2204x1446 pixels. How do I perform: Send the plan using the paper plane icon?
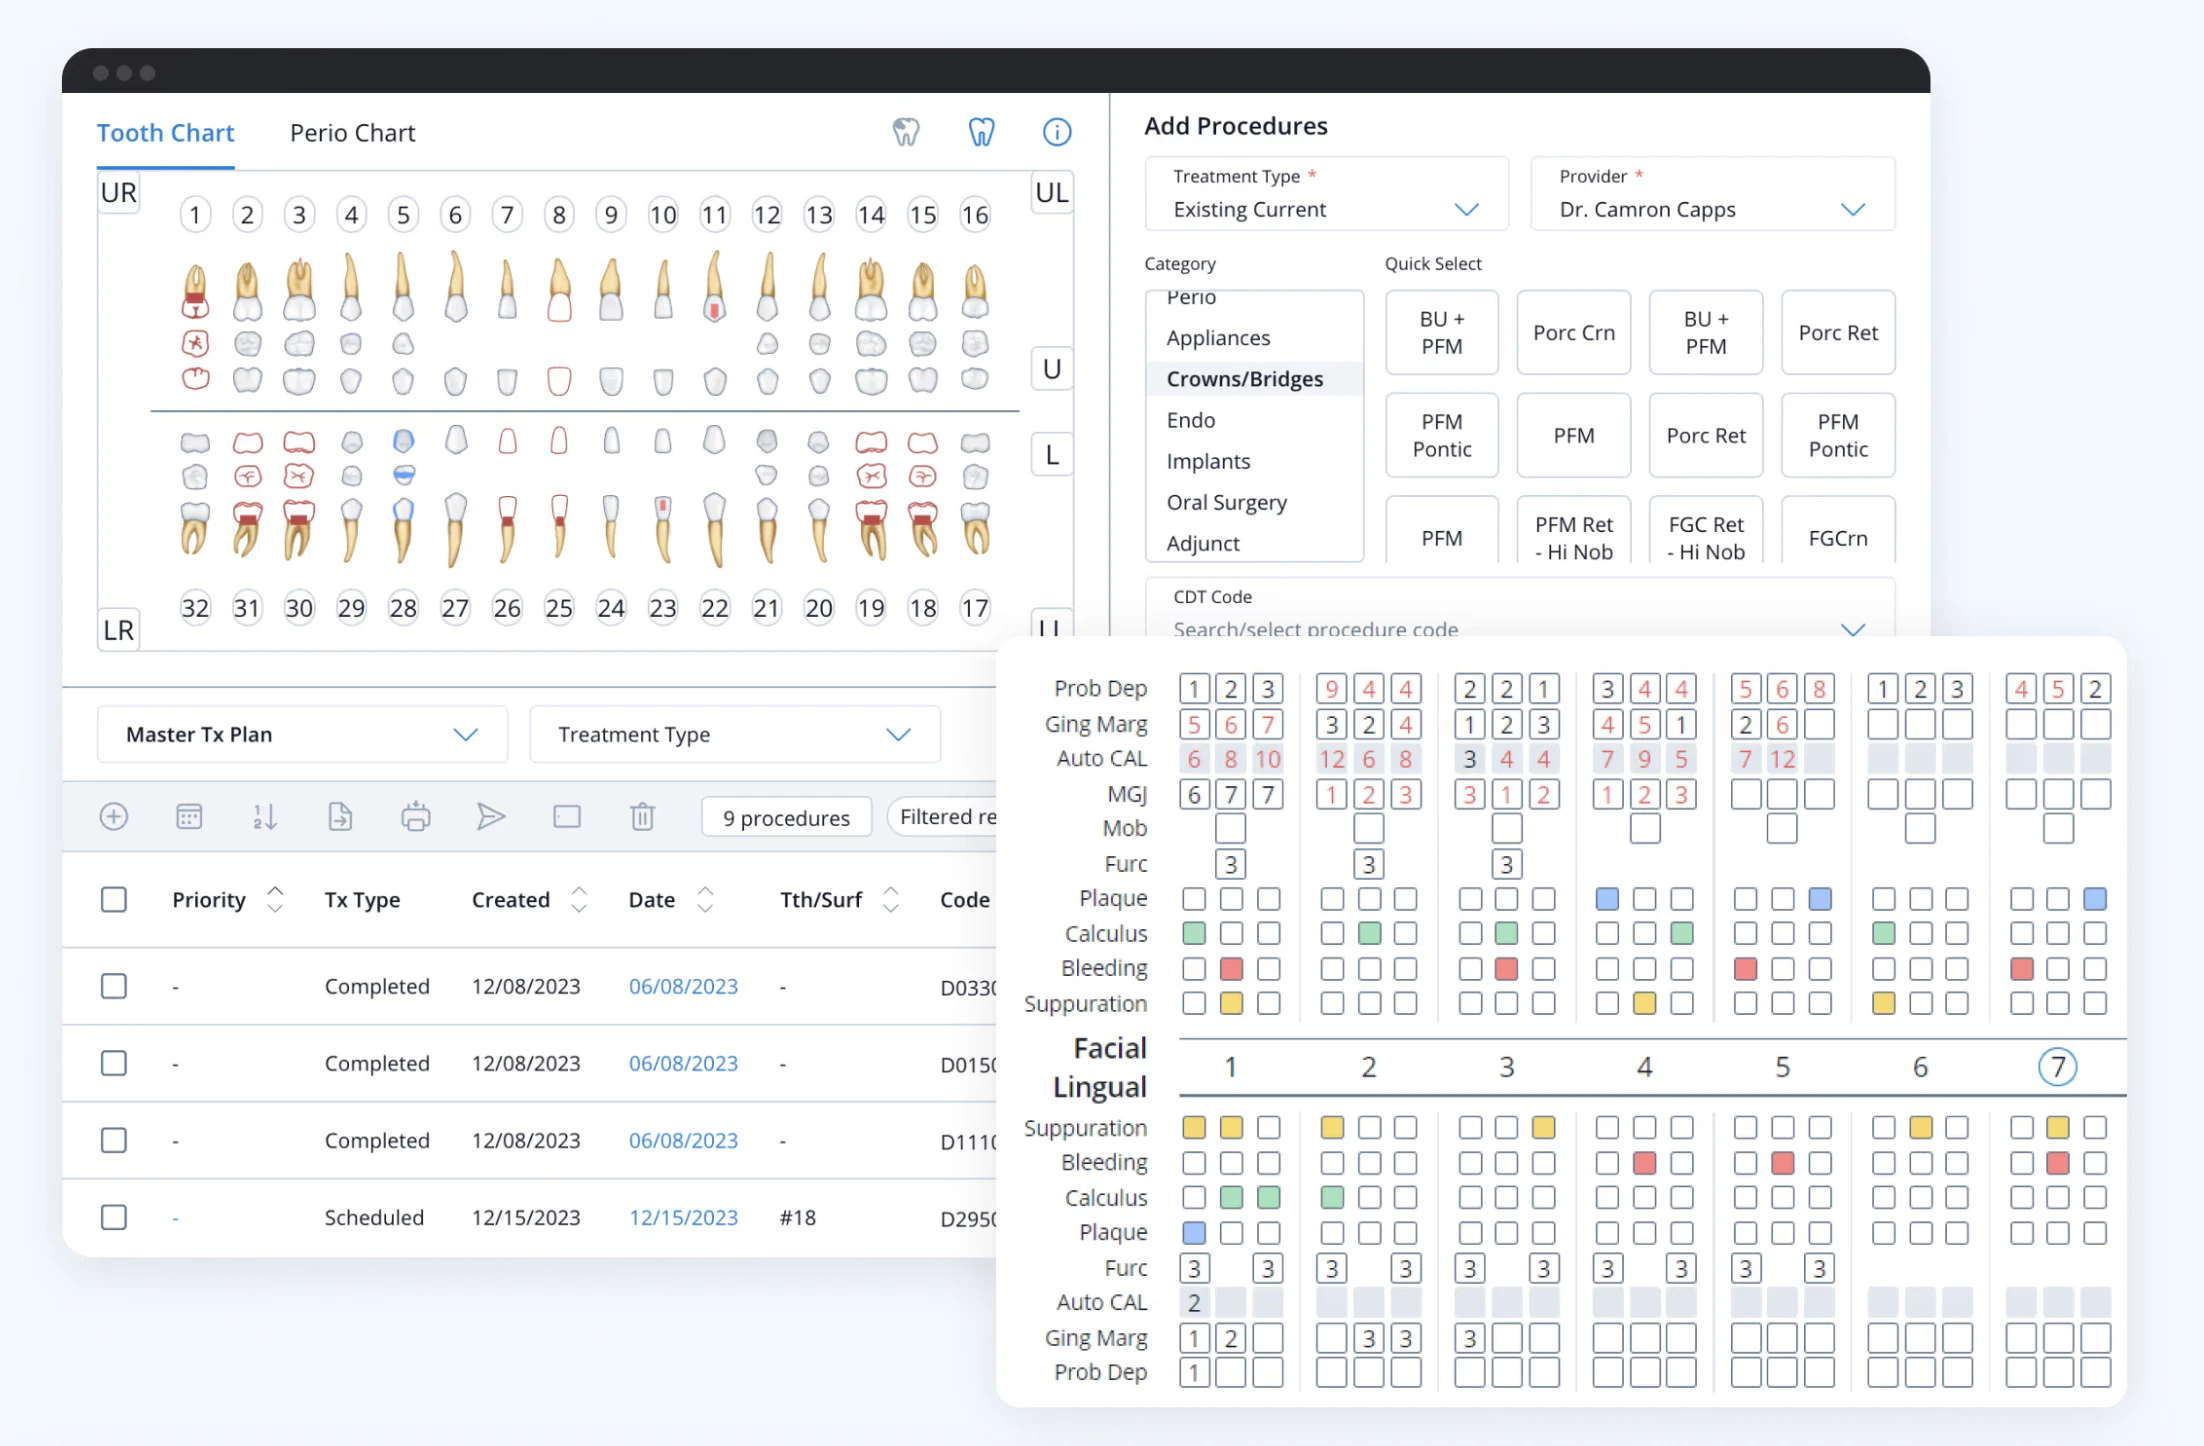pyautogui.click(x=491, y=816)
